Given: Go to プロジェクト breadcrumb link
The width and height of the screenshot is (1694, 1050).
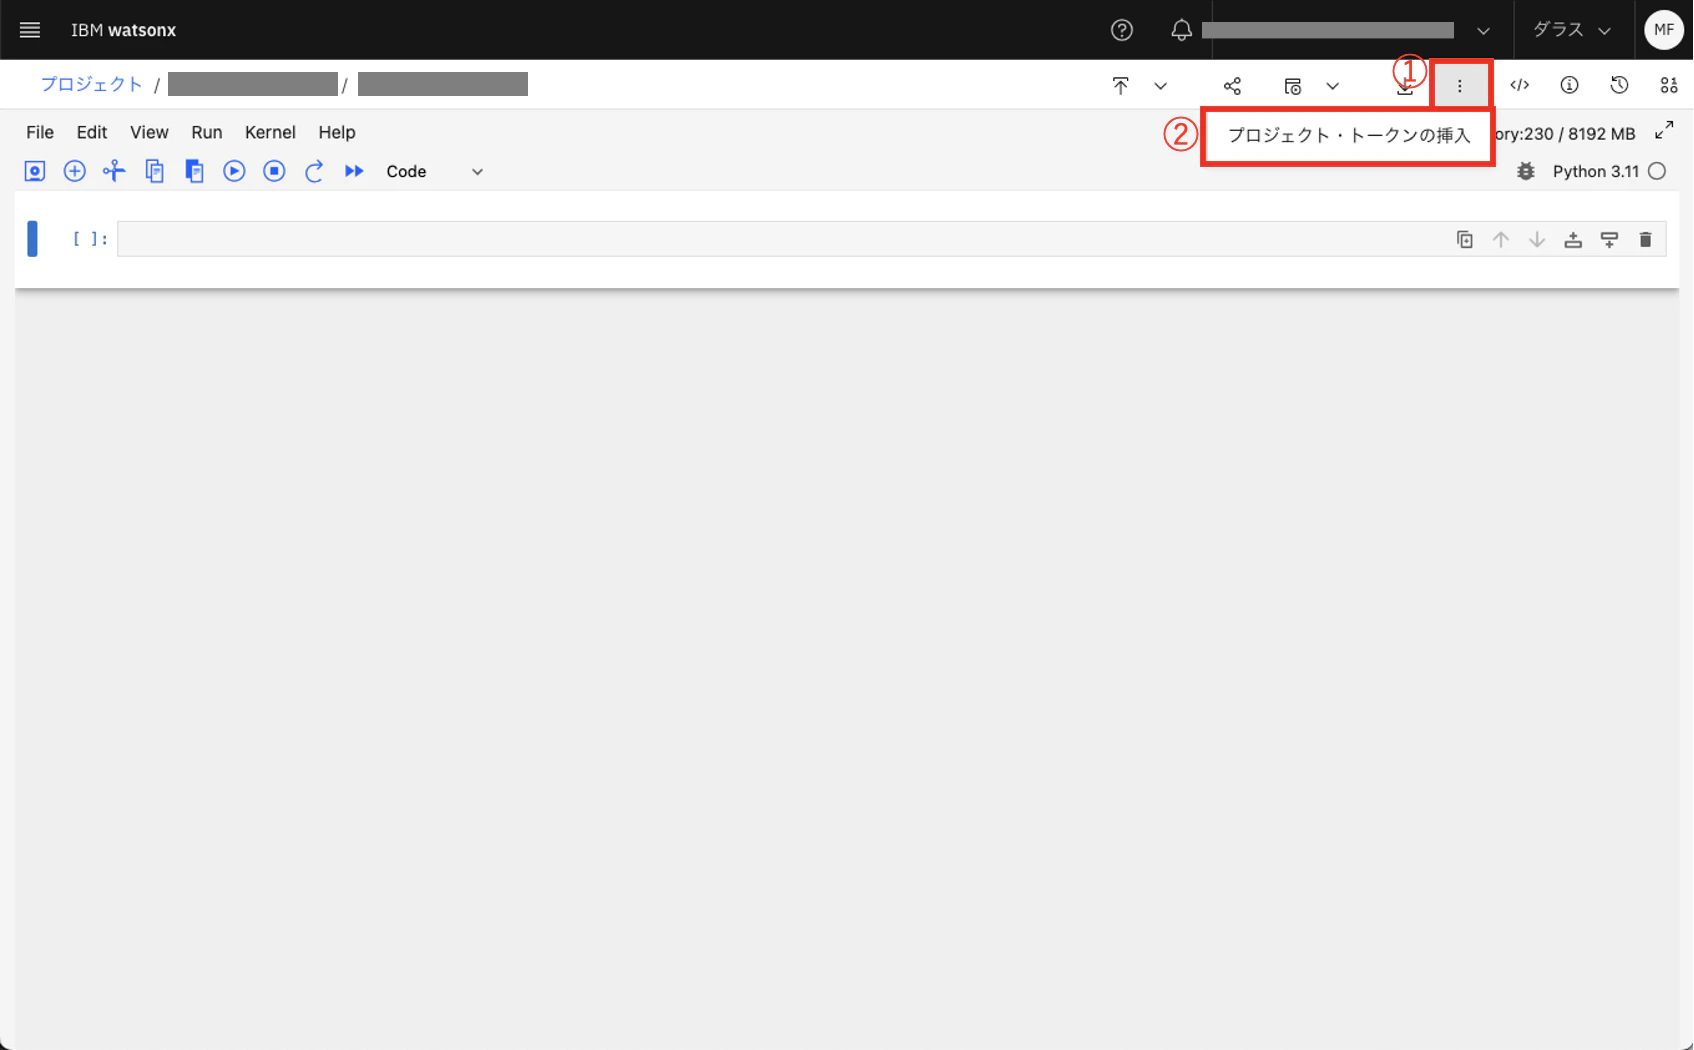Looking at the screenshot, I should [x=91, y=85].
